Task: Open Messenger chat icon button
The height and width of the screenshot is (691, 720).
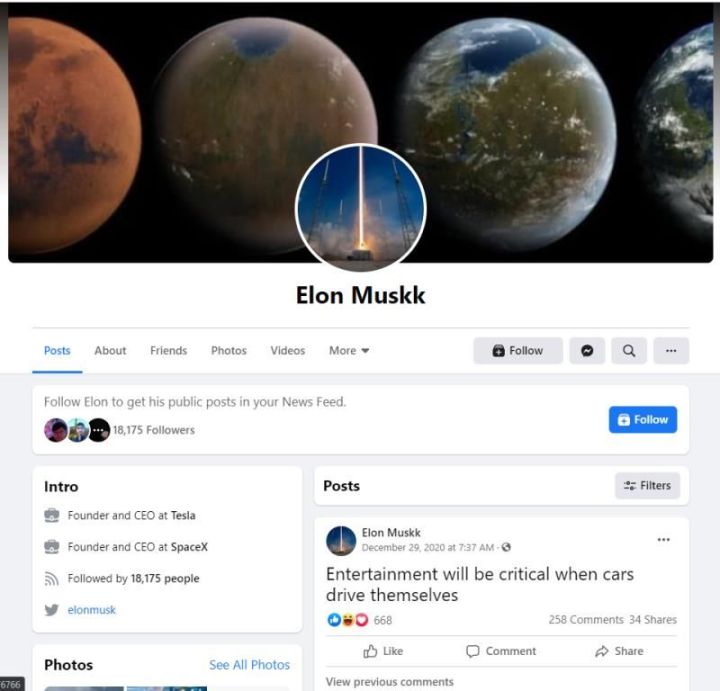Action: click(x=587, y=351)
